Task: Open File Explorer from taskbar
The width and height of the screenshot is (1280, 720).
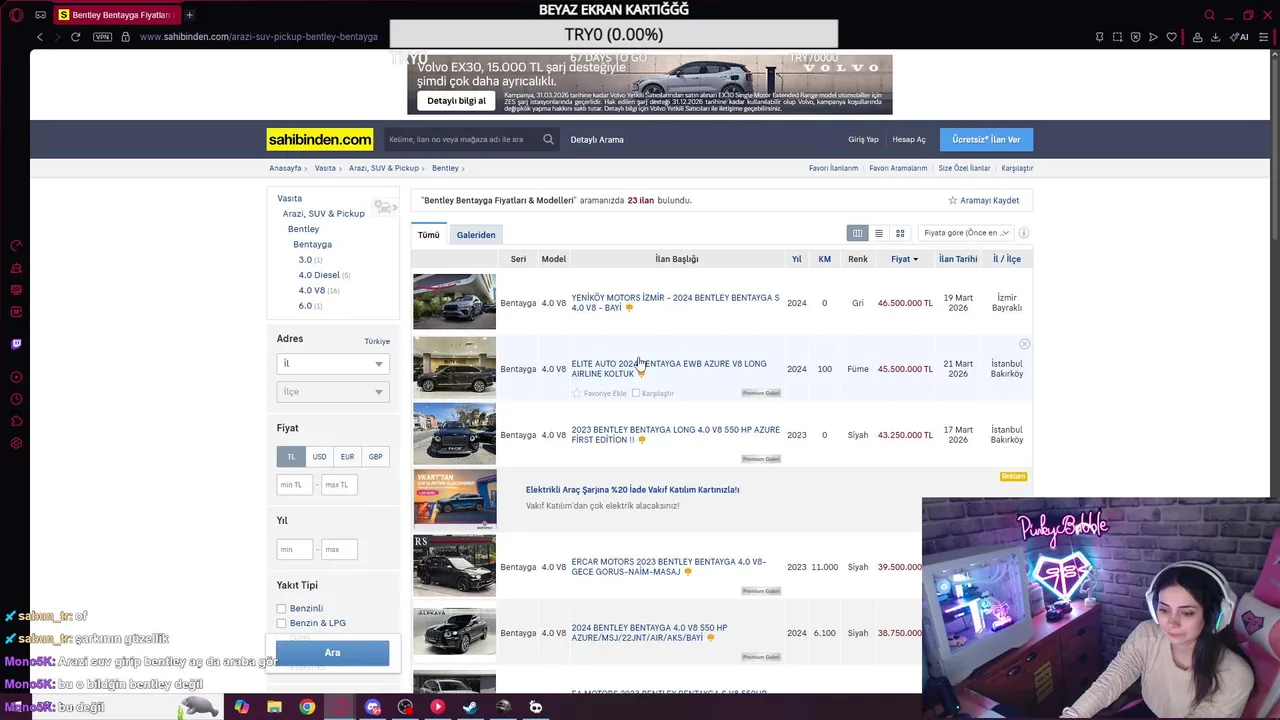Action: tap(274, 707)
